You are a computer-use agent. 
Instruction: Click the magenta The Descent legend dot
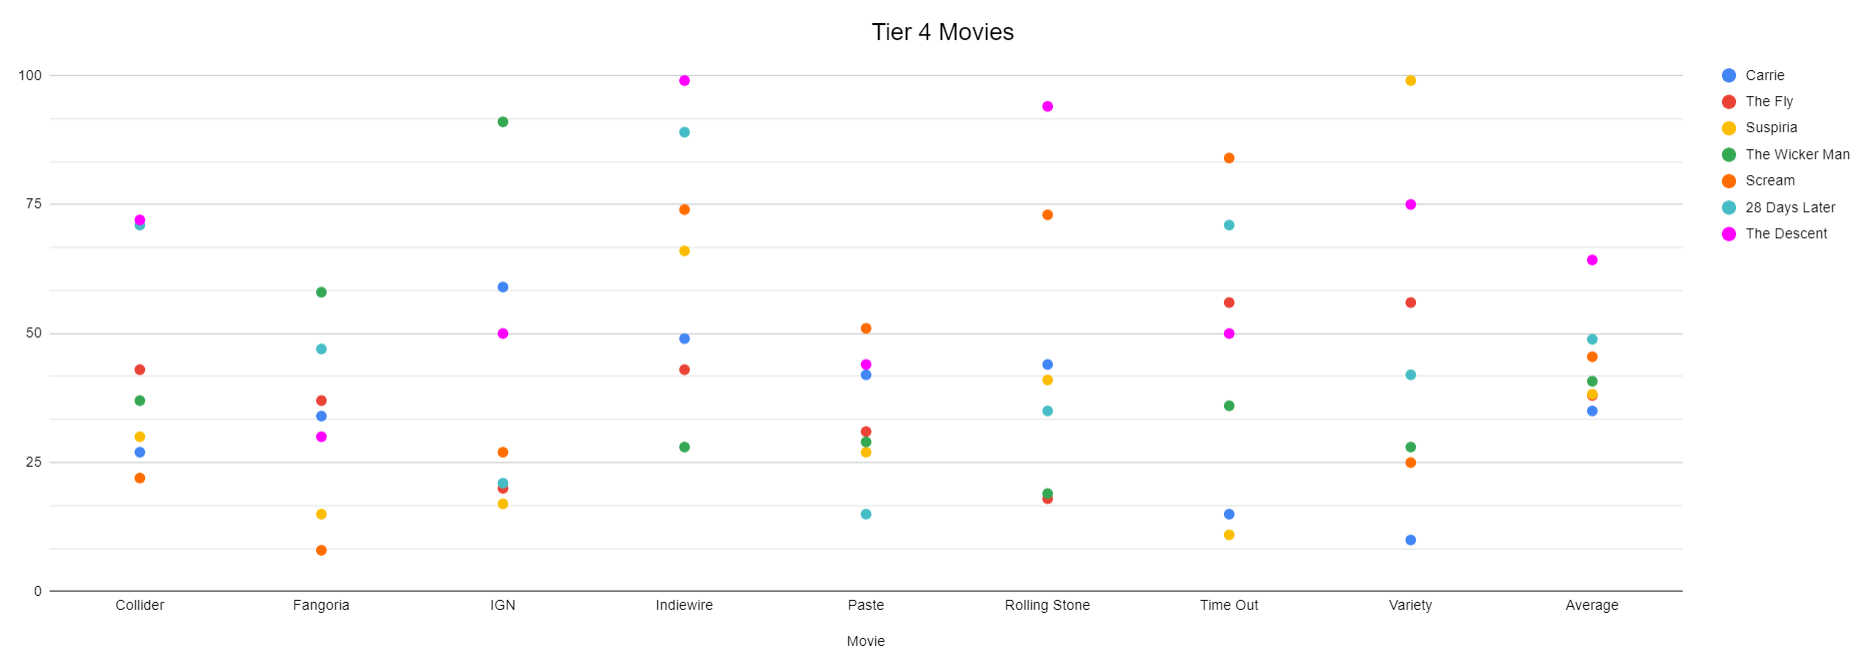tap(1728, 234)
